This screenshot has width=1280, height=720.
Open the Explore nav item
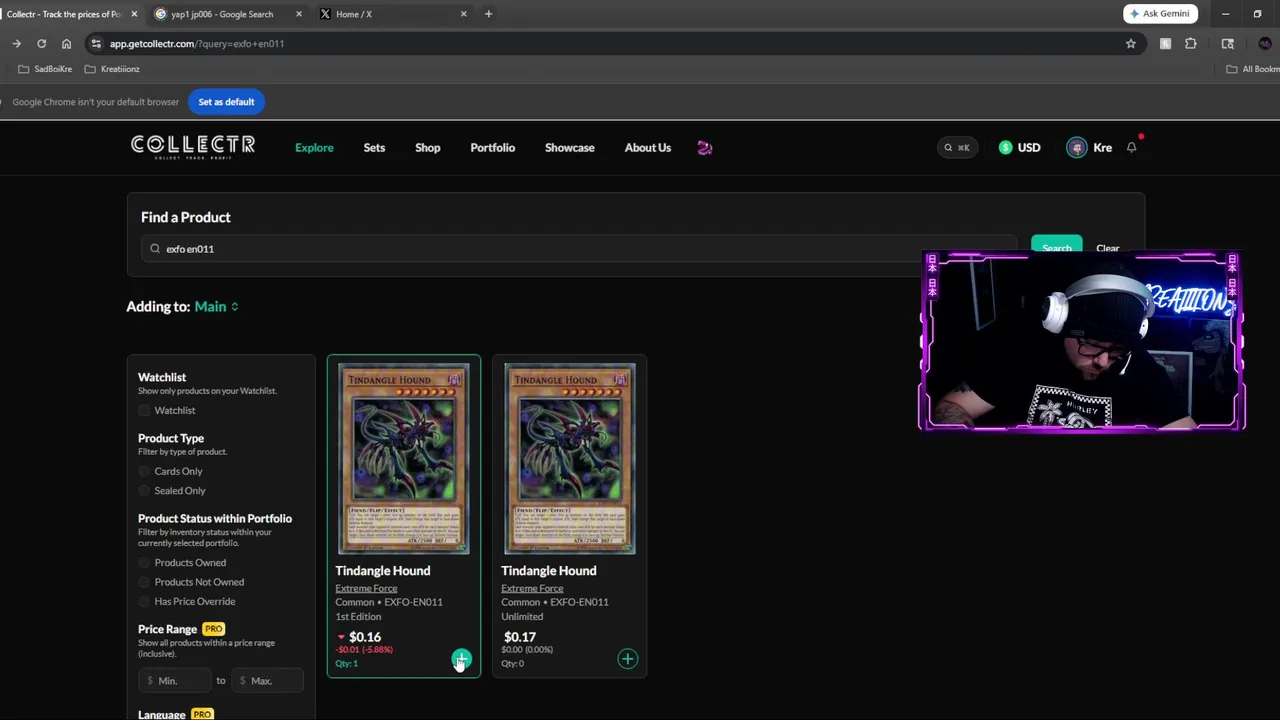tap(314, 148)
